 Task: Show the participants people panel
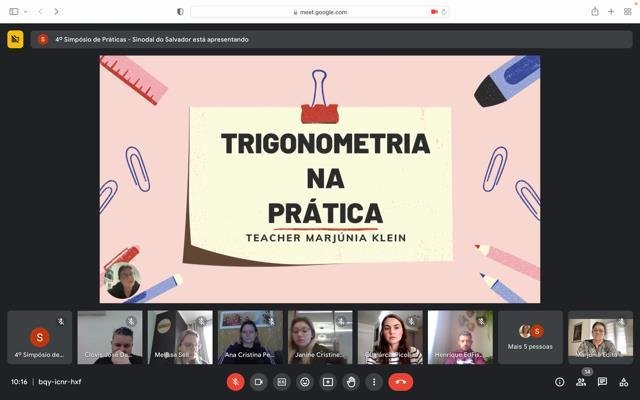click(x=581, y=382)
